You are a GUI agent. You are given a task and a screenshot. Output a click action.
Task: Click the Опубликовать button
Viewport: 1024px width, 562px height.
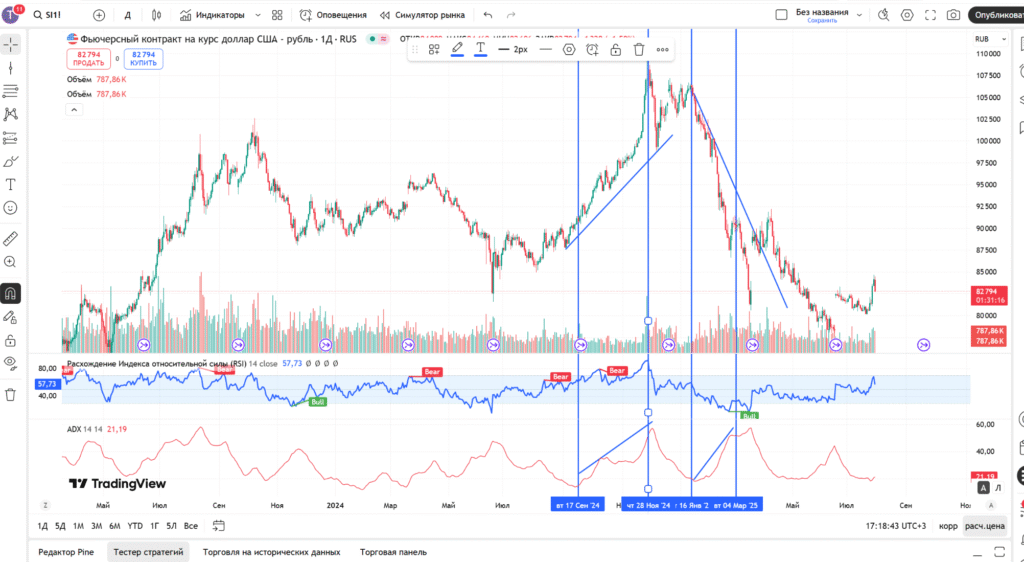coord(997,14)
